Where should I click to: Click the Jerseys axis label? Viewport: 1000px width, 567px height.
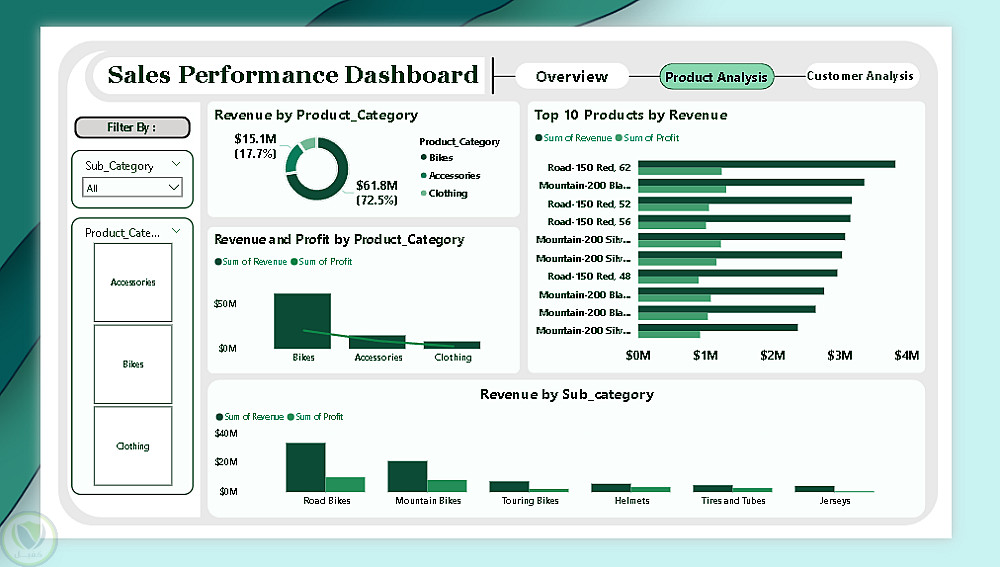835,501
